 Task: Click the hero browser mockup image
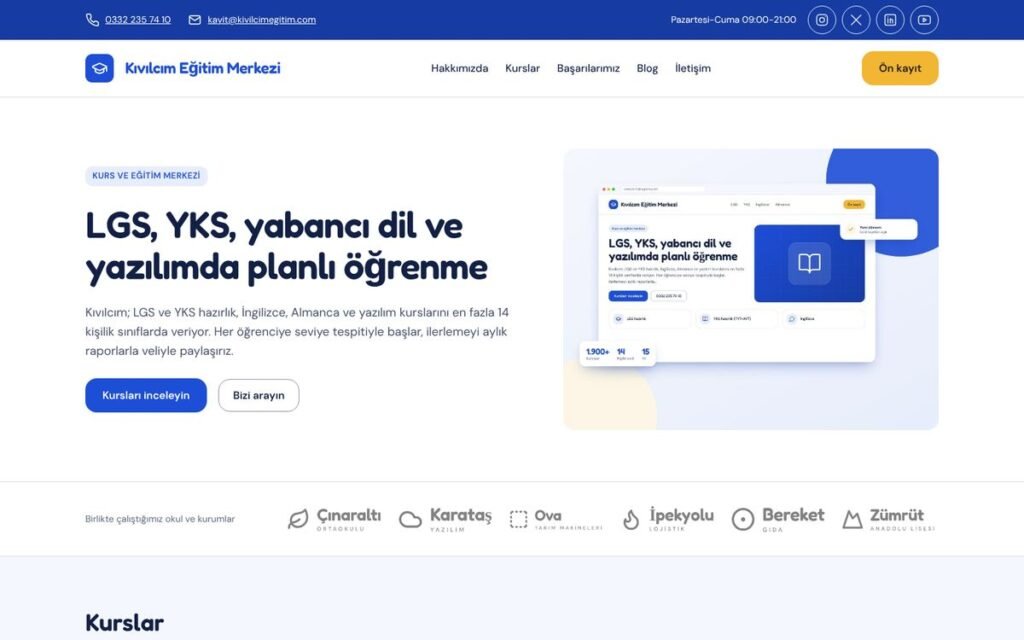[751, 289]
